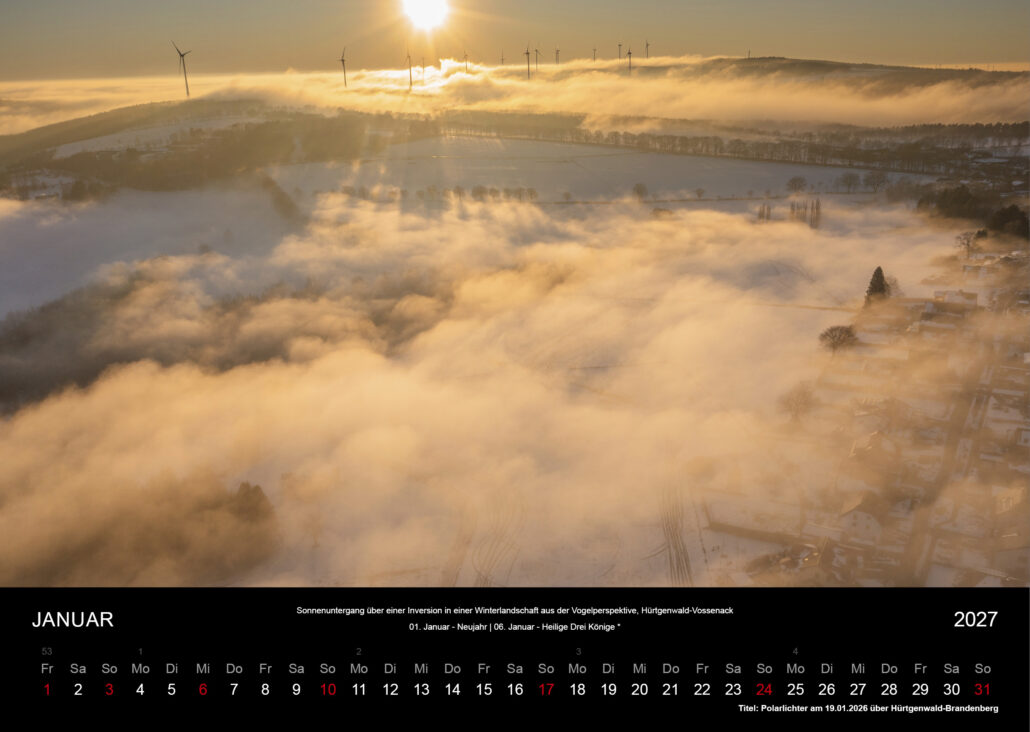
Task: Click day number 16
Action: (515, 689)
